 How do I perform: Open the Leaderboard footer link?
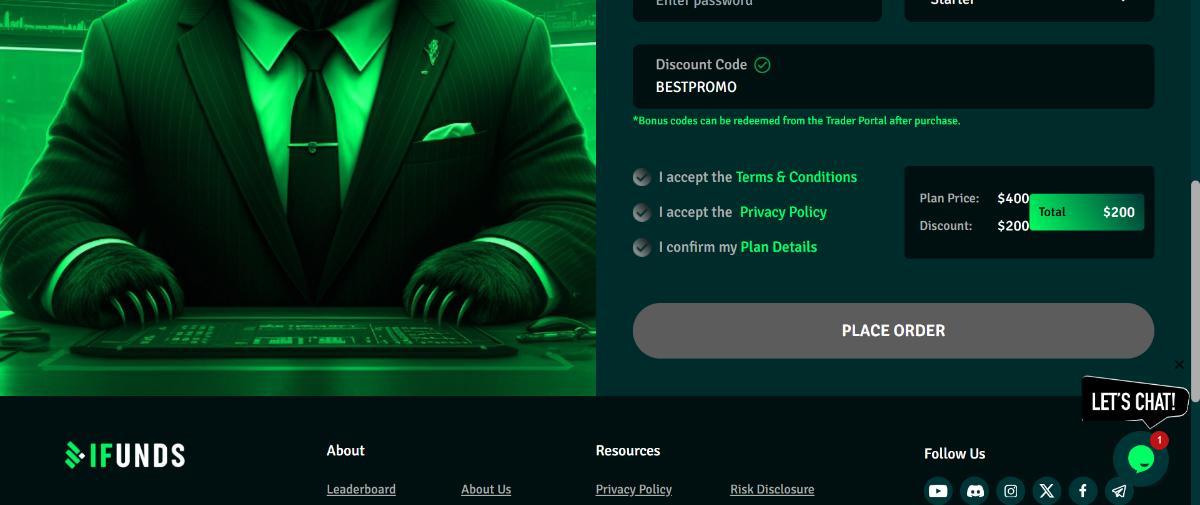(361, 489)
